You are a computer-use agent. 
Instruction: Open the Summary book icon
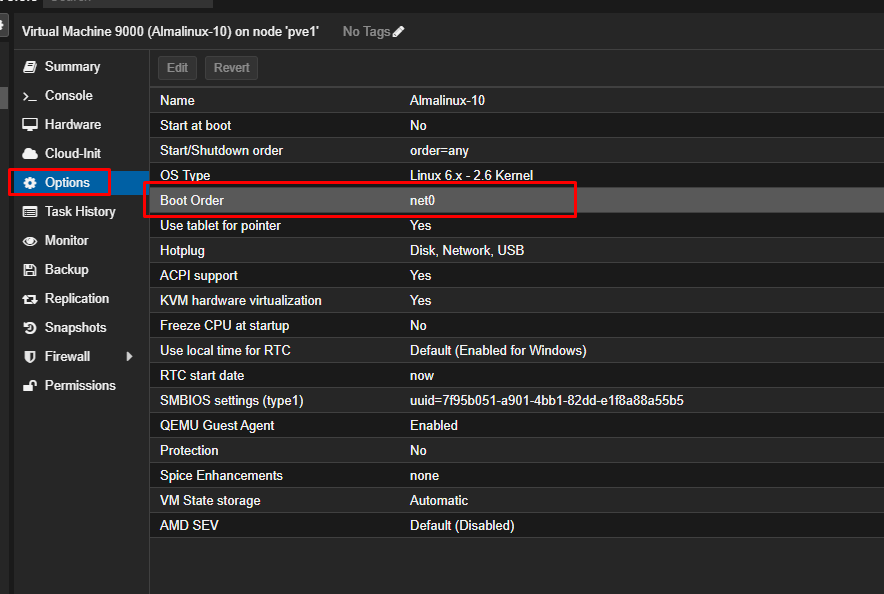30,67
